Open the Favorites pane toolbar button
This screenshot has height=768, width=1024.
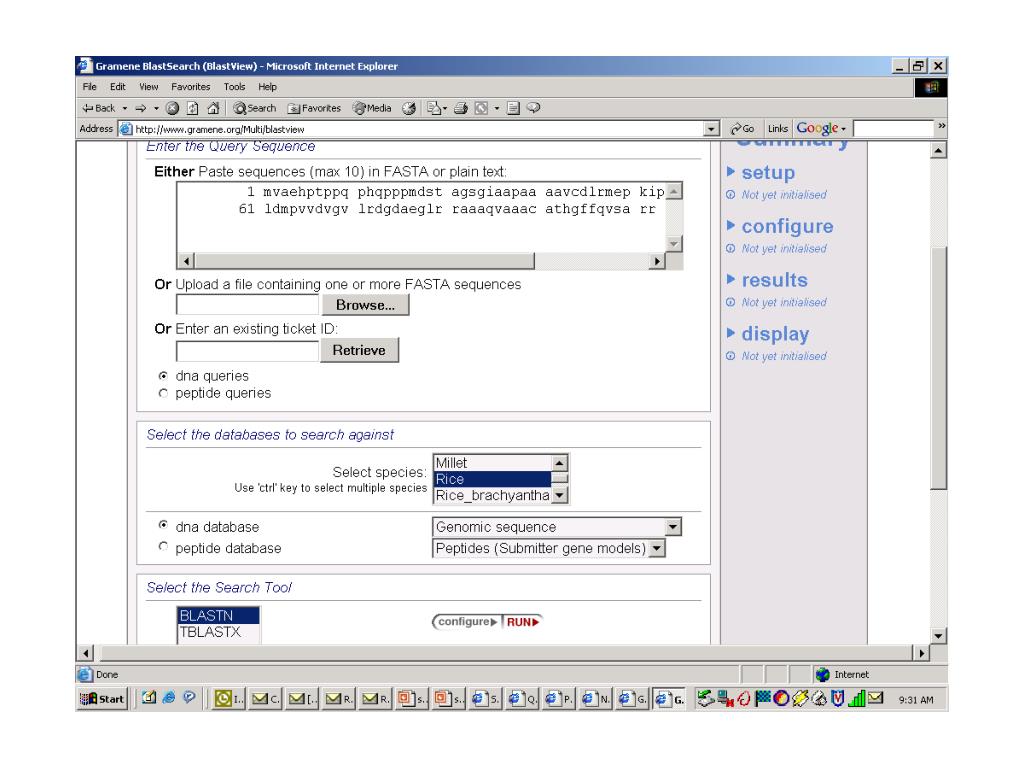coord(314,108)
